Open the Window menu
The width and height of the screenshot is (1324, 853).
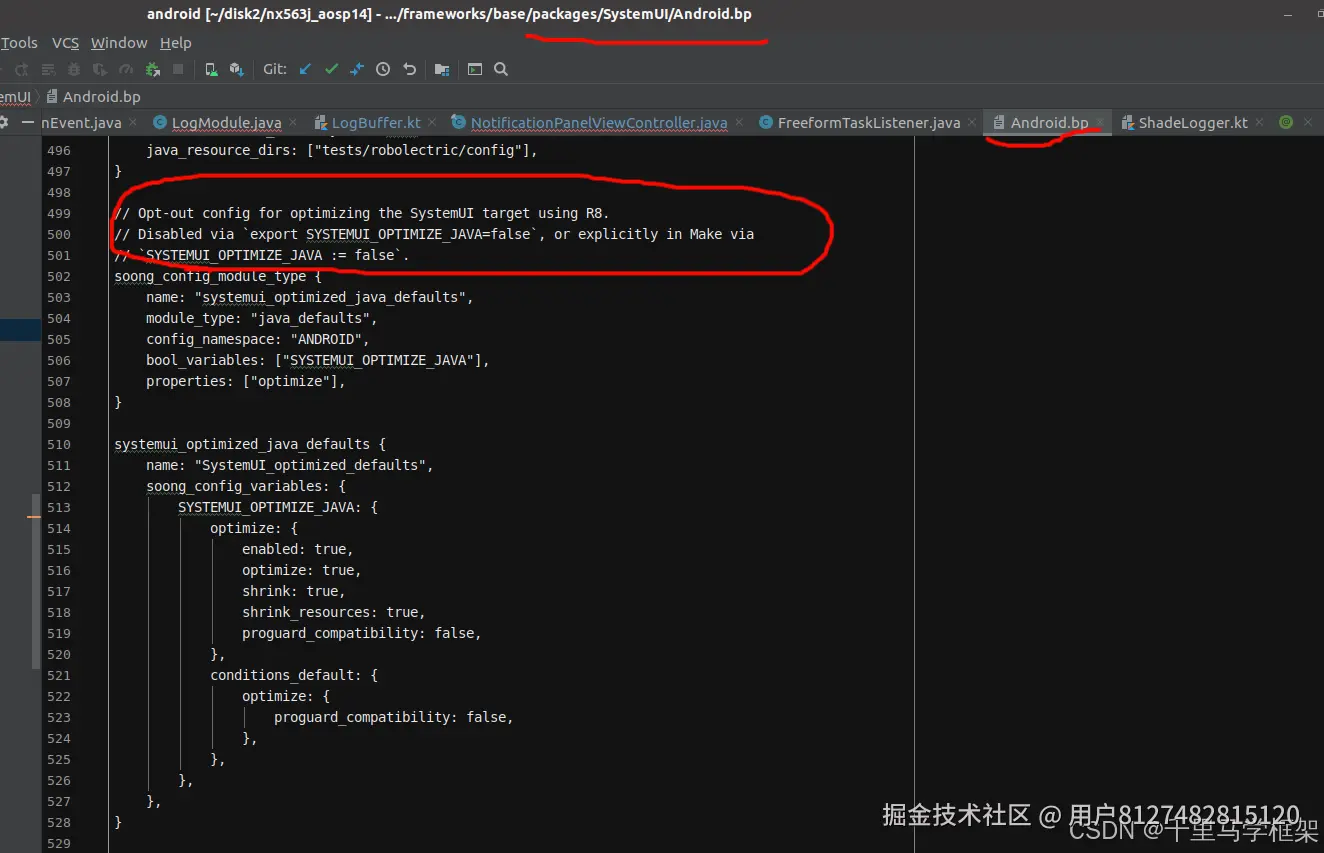click(x=119, y=43)
